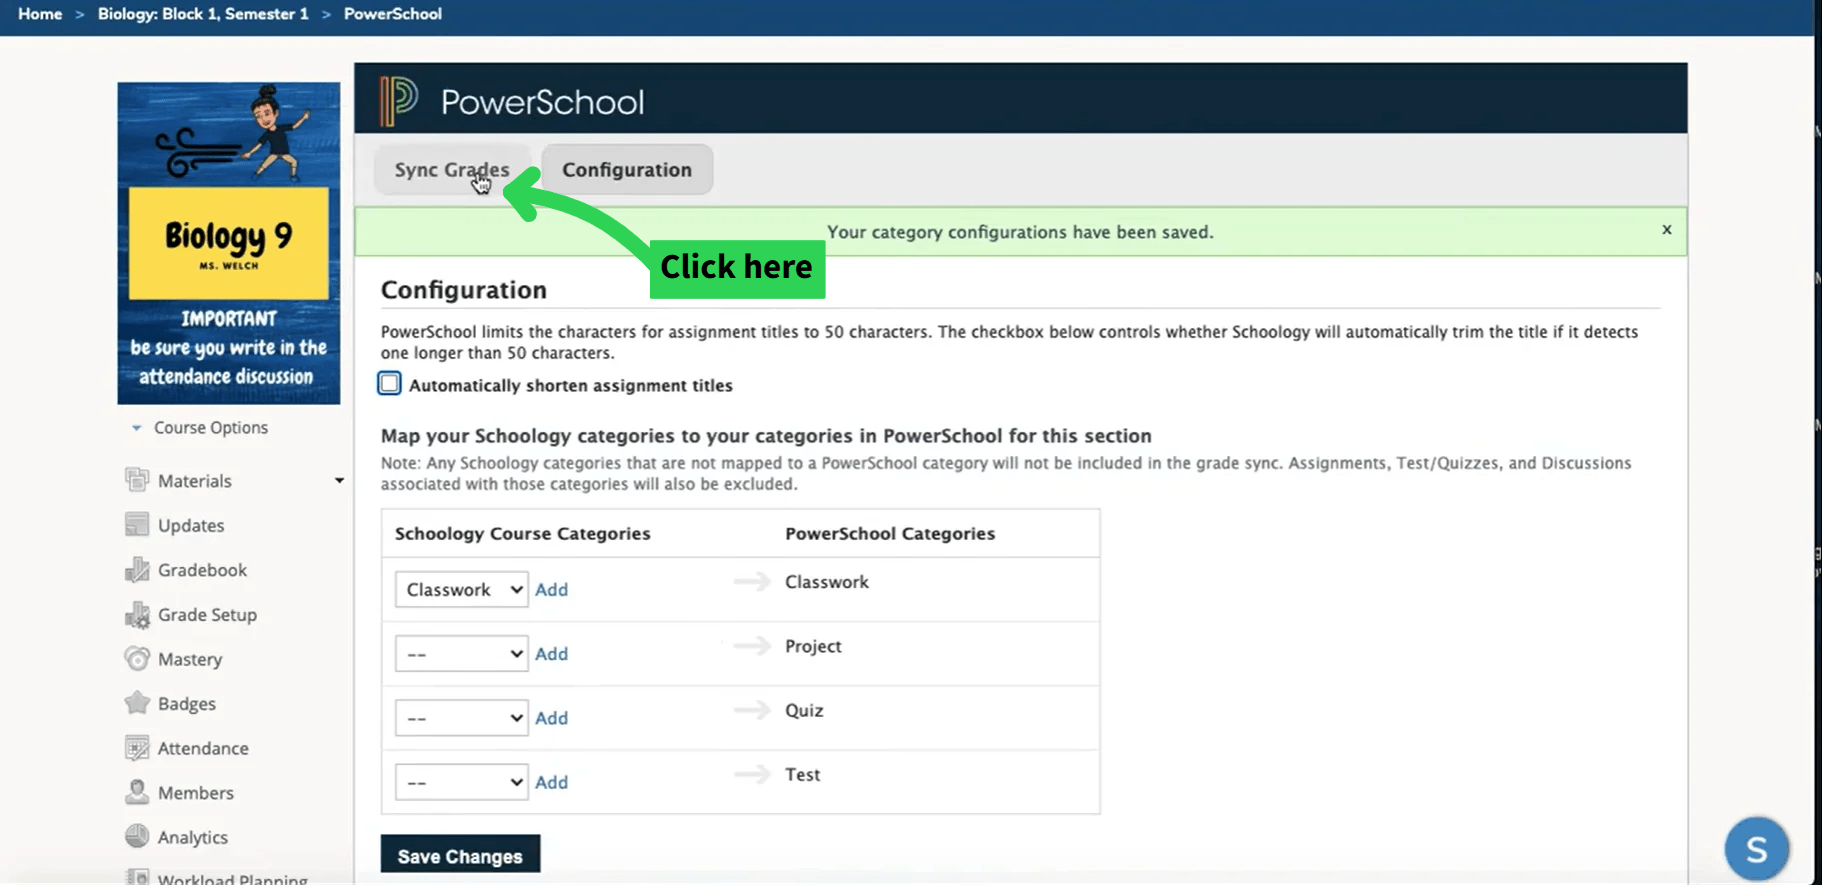Open the Mastery sidebar icon
Viewport: 1822px width, 885px height.
(137, 659)
